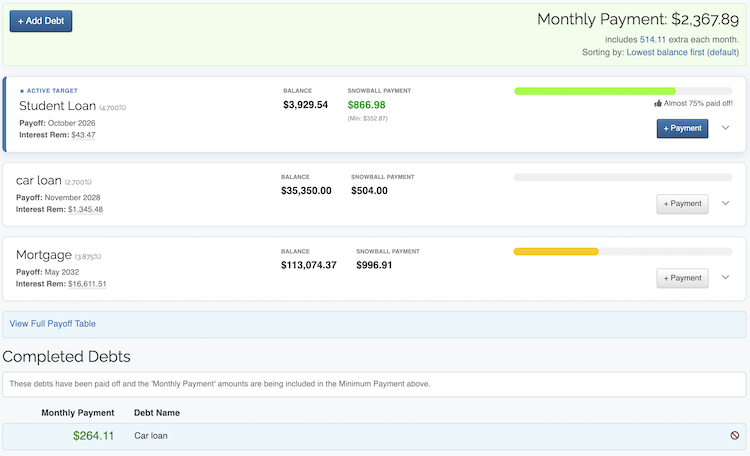Open View Full Payoff Table link

[53, 324]
